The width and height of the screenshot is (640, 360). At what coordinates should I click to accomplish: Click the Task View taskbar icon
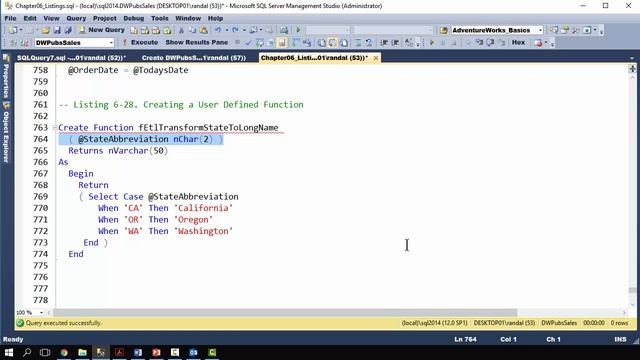pos(45,352)
